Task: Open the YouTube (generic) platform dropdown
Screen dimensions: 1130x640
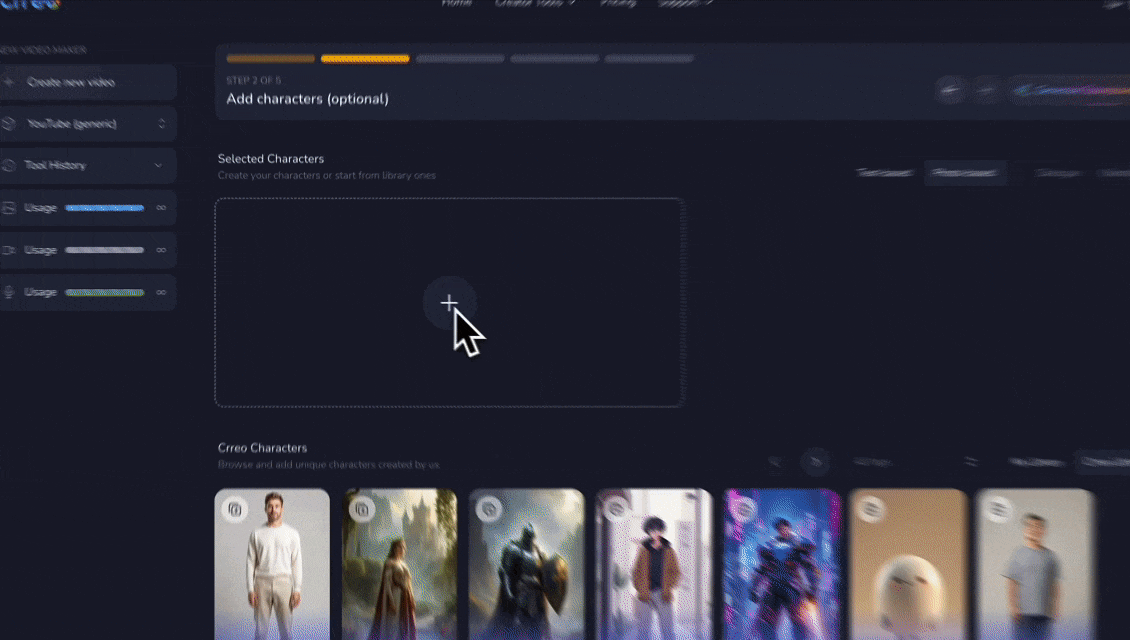Action: [88, 124]
